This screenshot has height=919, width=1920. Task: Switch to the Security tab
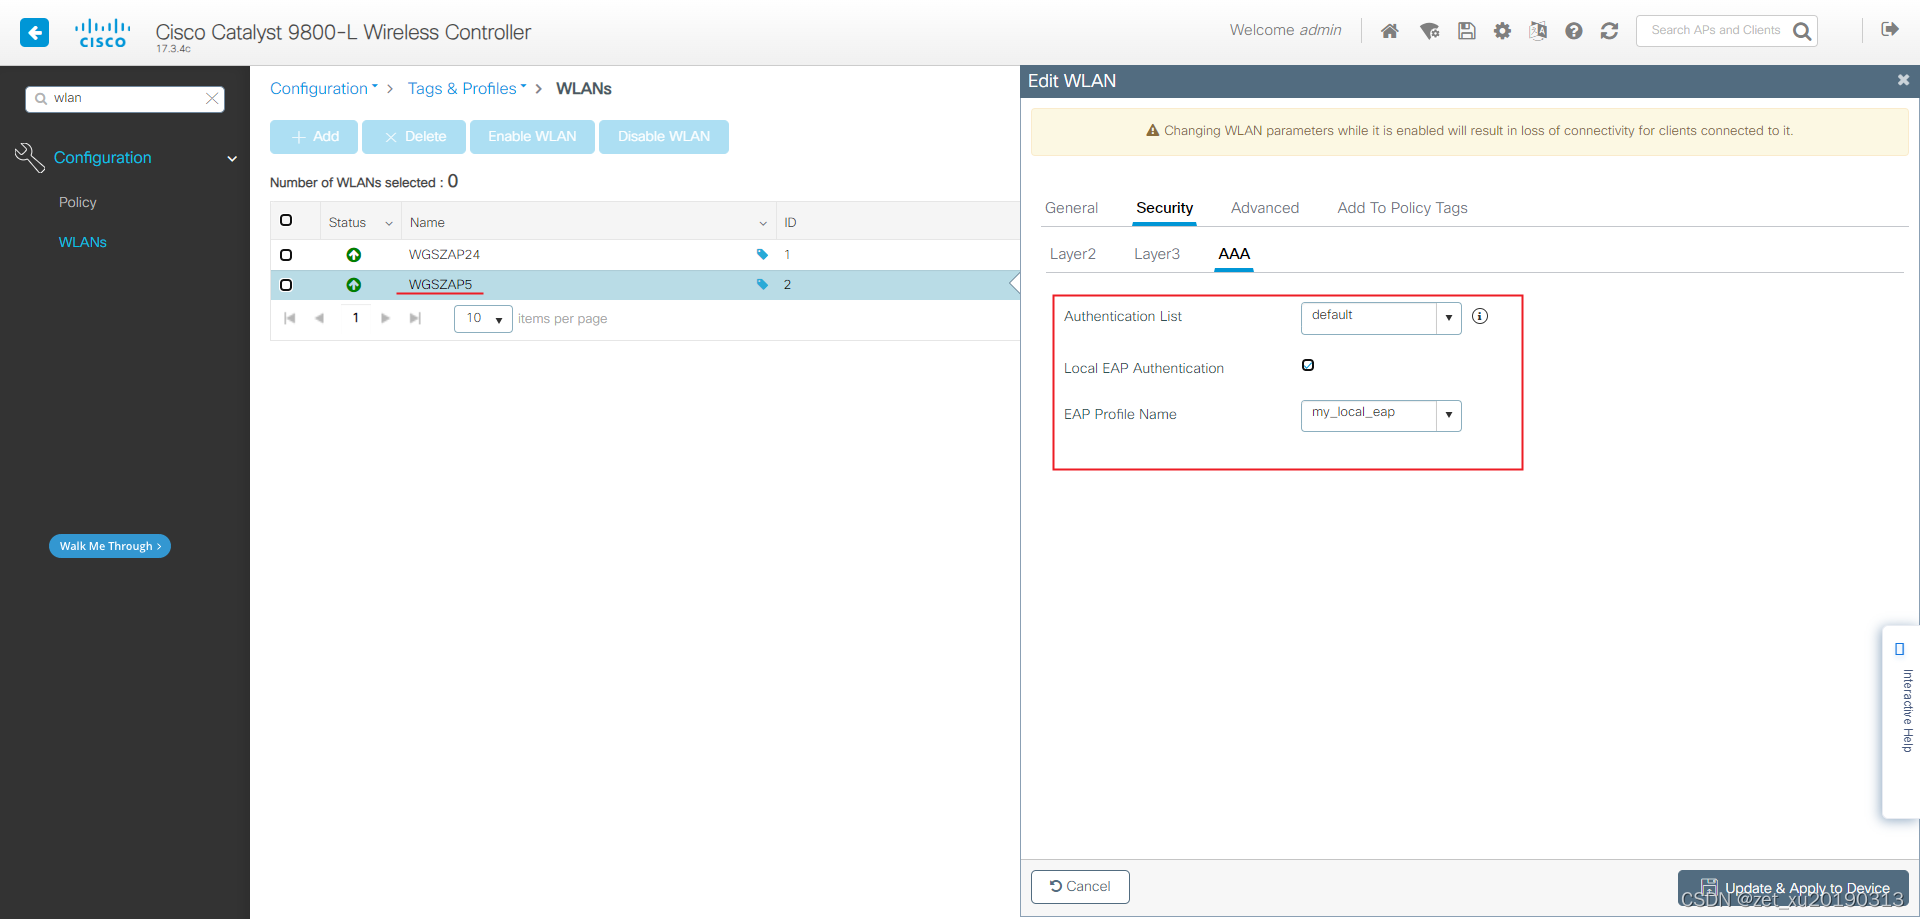tap(1164, 208)
